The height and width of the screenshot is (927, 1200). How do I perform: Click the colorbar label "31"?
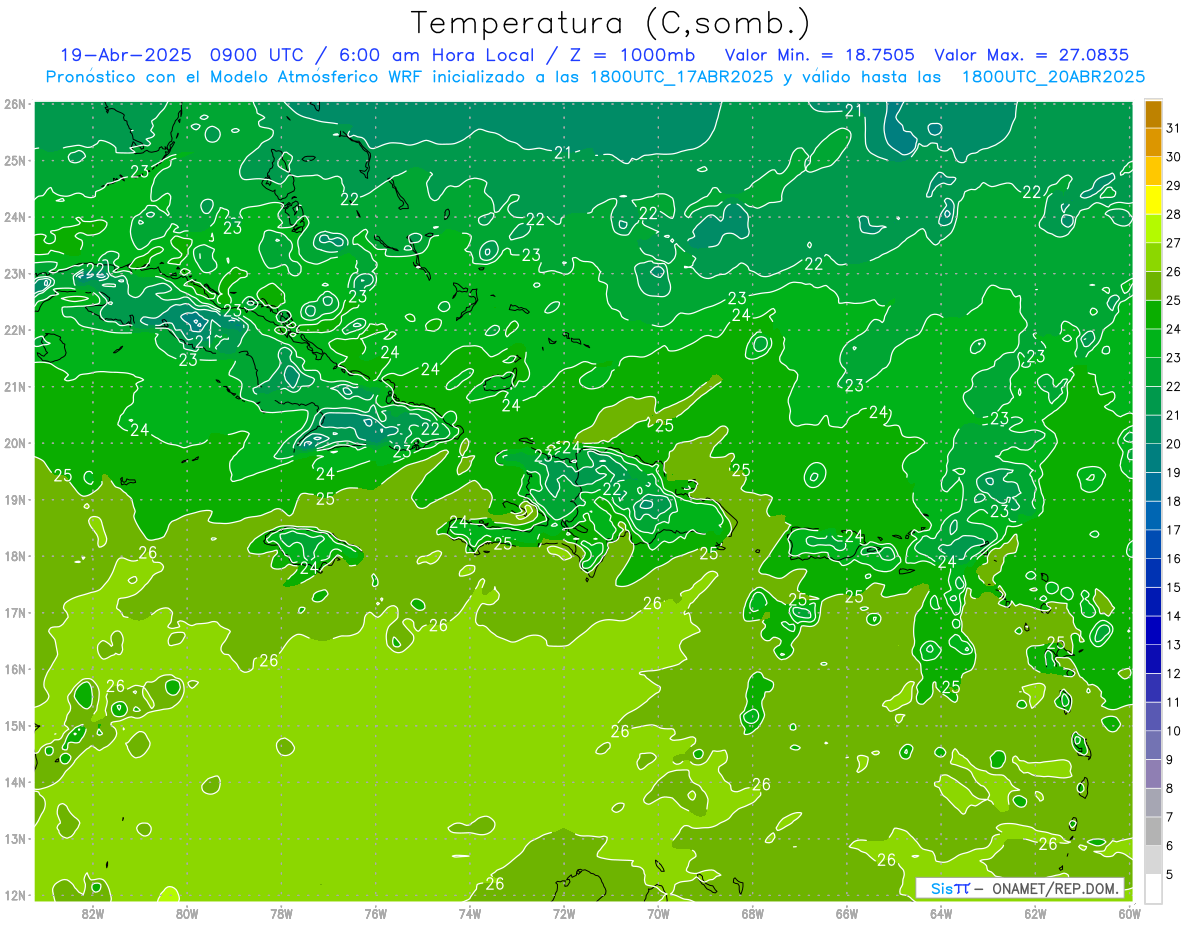coord(1174,129)
